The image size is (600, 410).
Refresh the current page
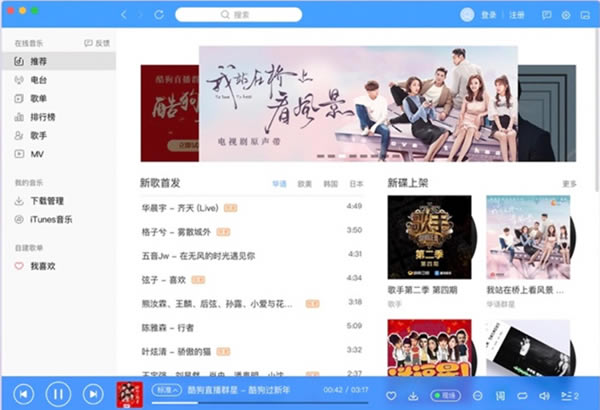click(x=159, y=15)
